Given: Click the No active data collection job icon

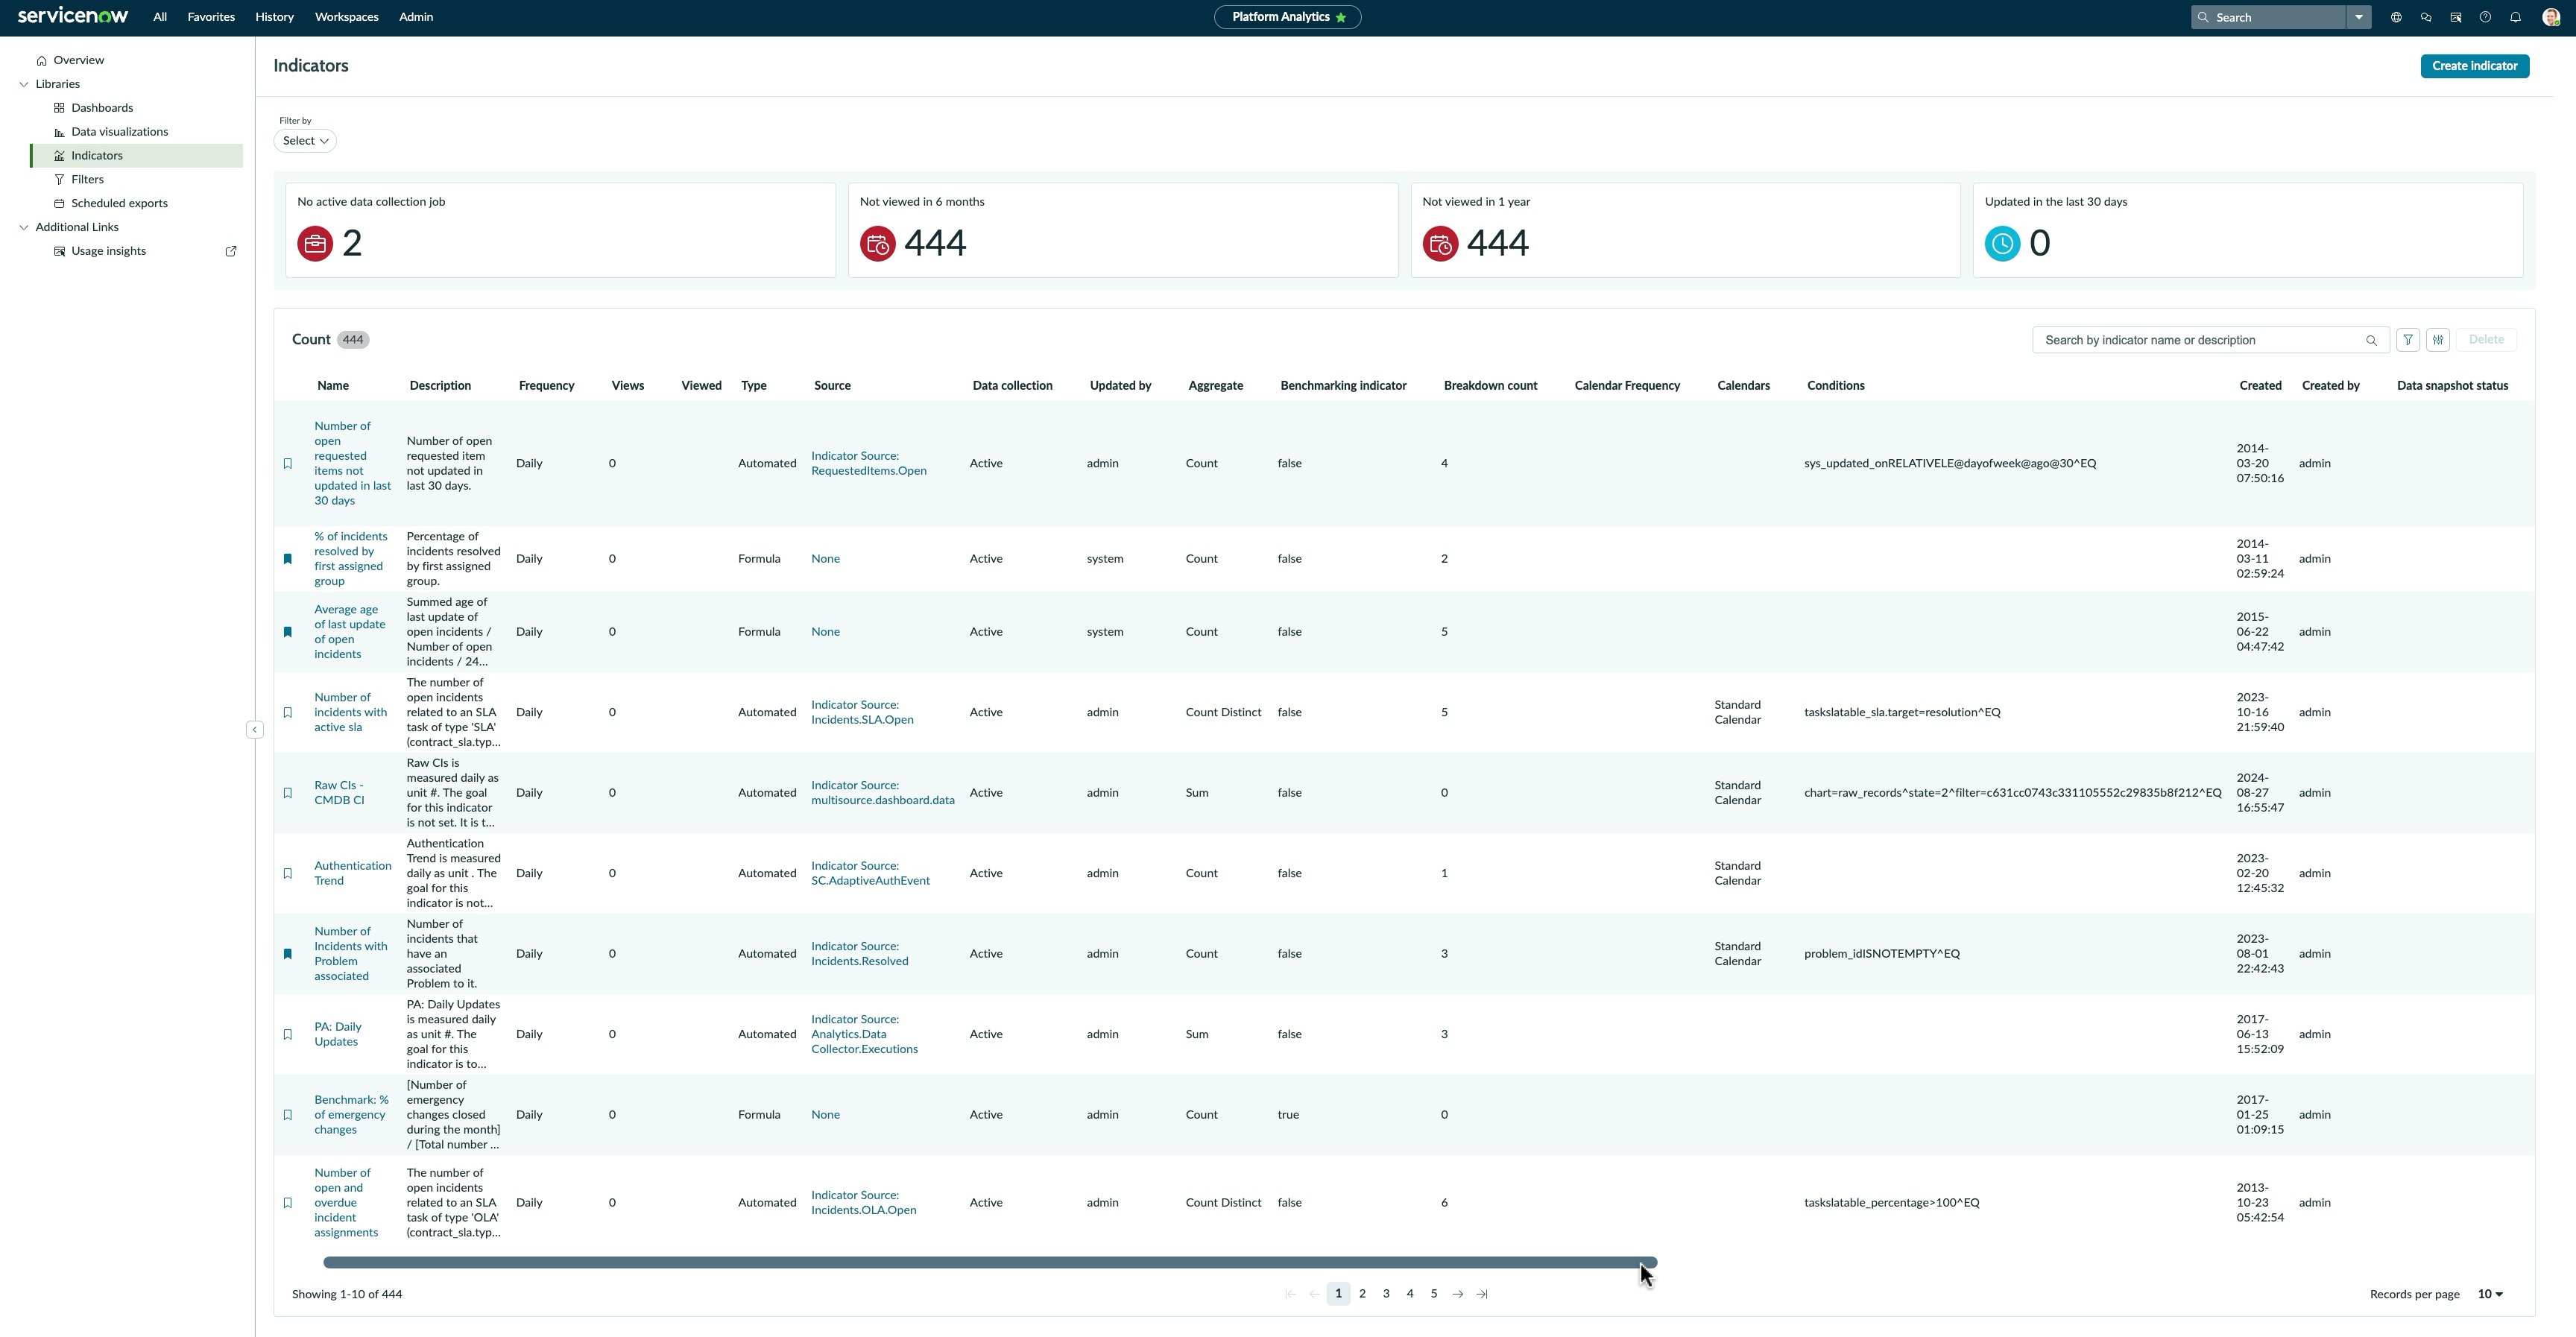Looking at the screenshot, I should [x=315, y=244].
